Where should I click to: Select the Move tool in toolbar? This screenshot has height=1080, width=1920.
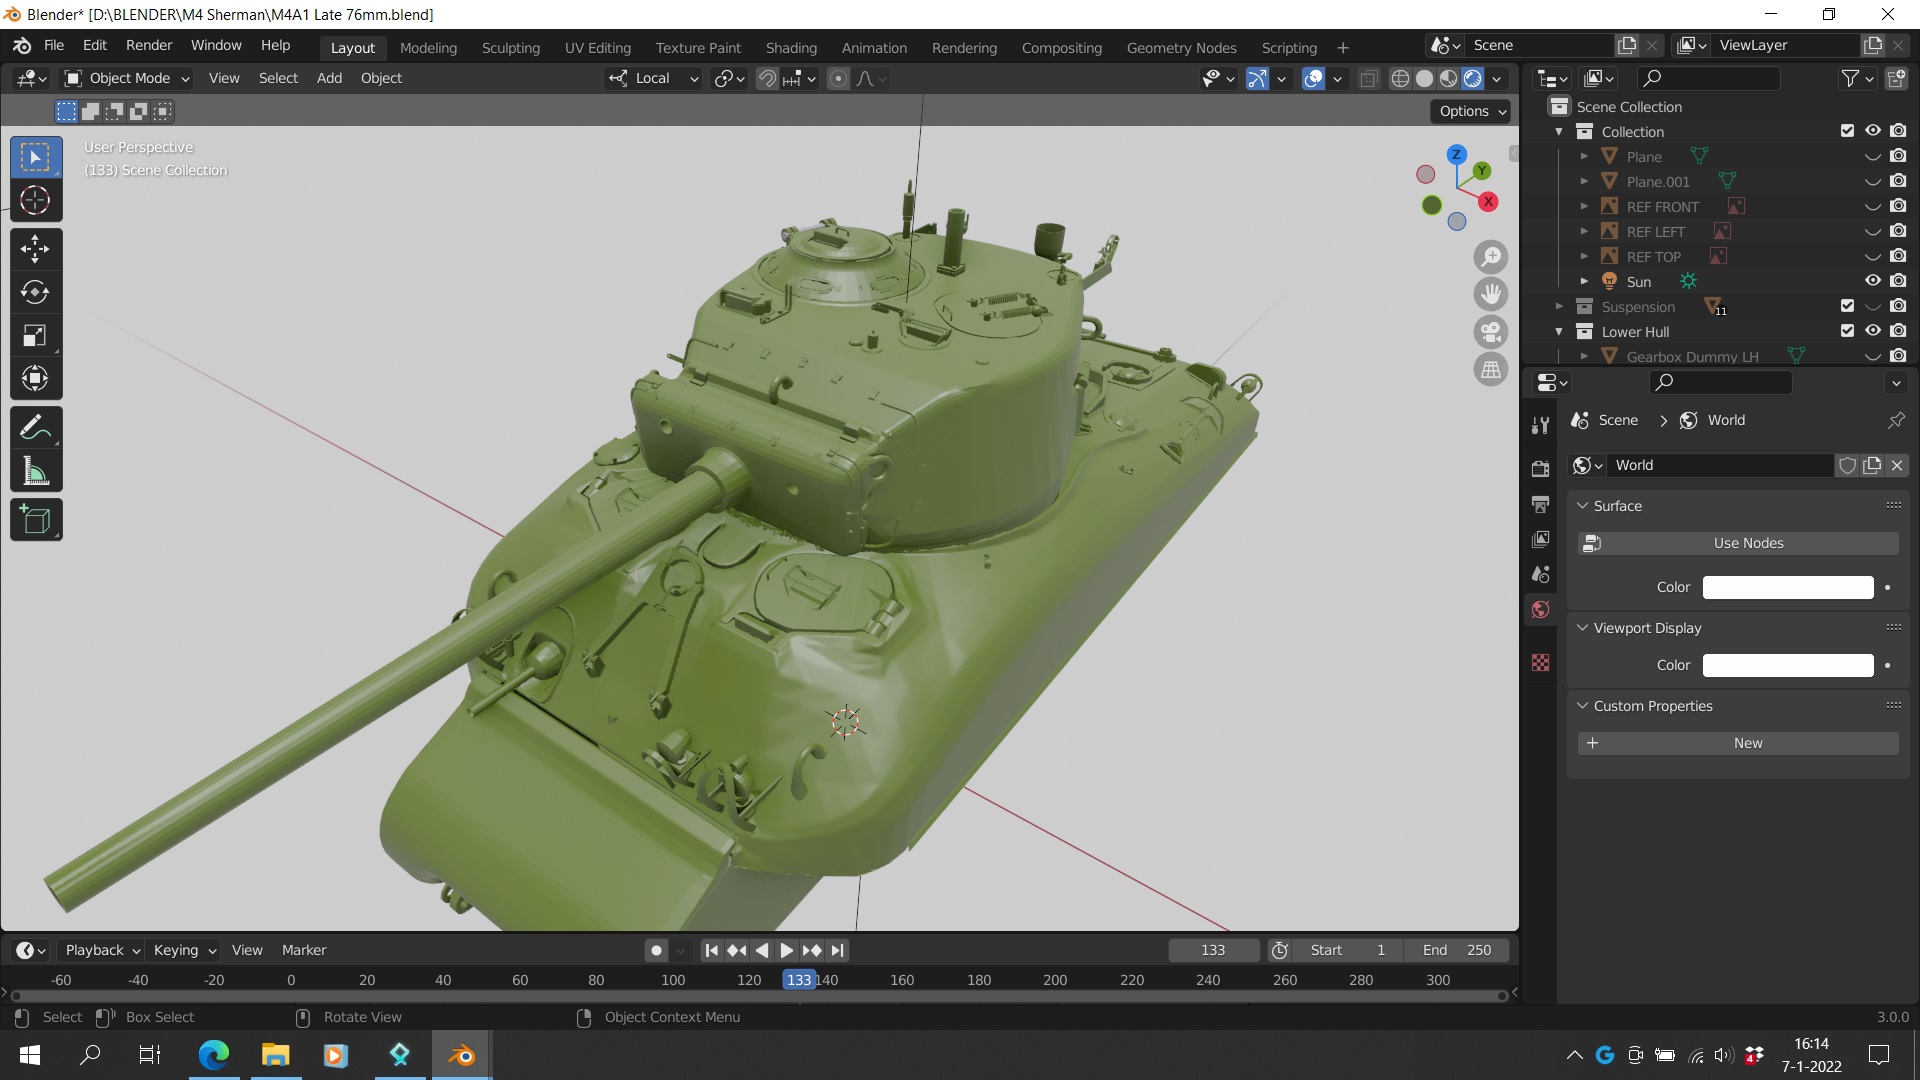[35, 249]
